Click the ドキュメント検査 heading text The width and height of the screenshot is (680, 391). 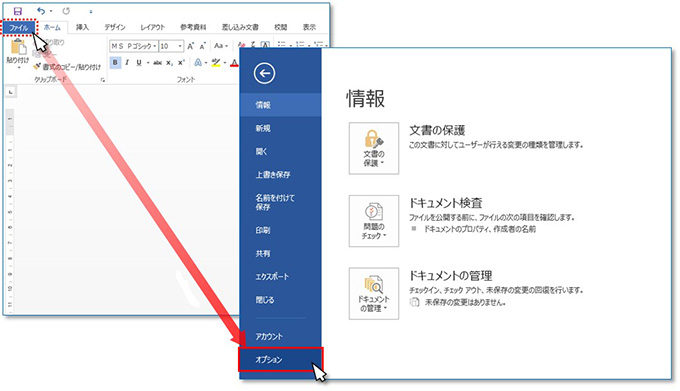coord(446,203)
